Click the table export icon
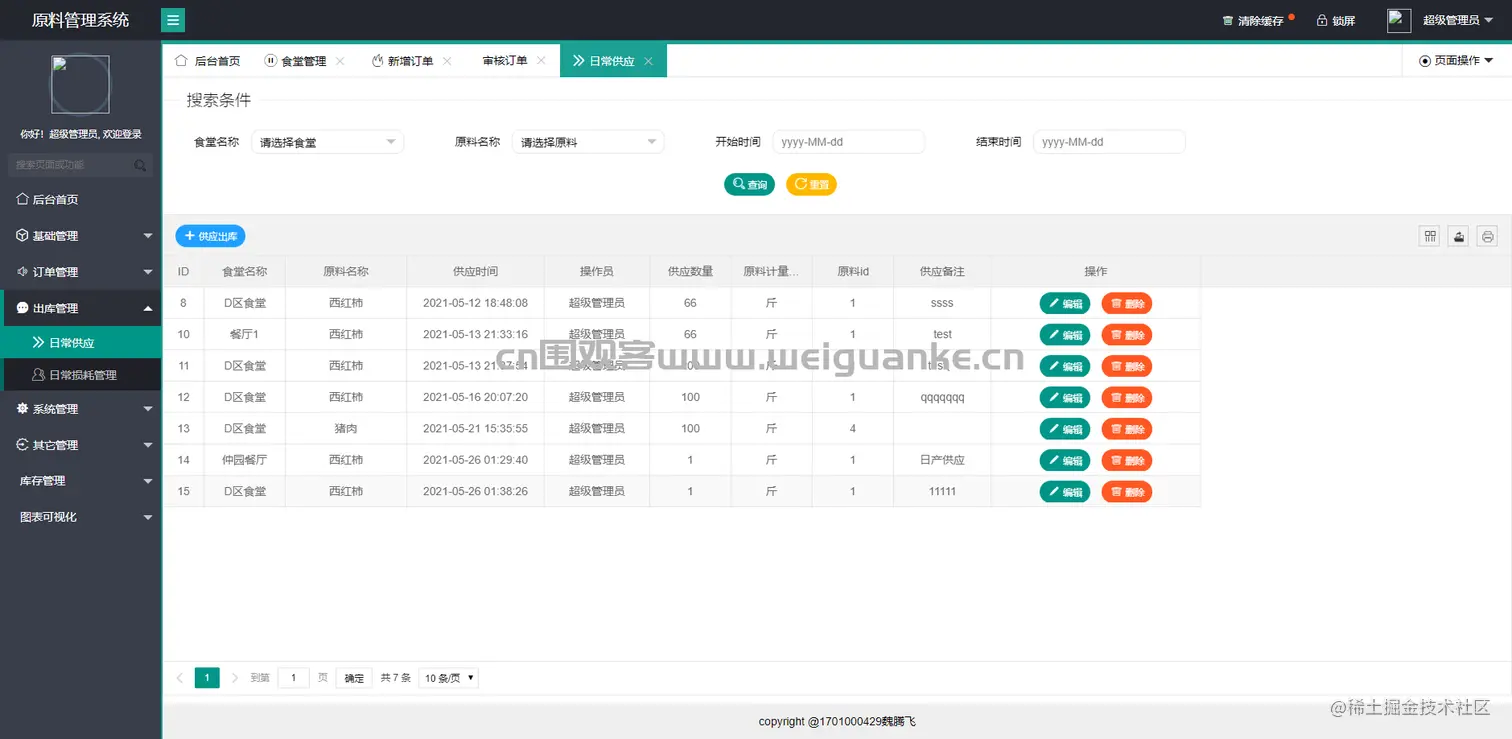The image size is (1512, 739). 1459,236
